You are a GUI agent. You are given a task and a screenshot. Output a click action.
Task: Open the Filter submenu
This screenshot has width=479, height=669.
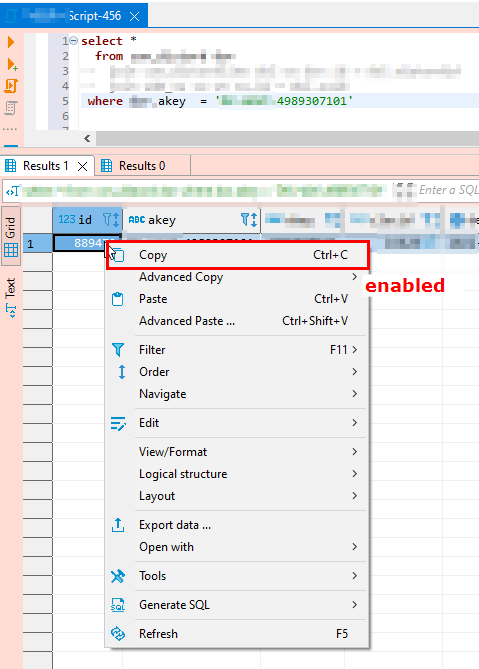(x=237, y=350)
